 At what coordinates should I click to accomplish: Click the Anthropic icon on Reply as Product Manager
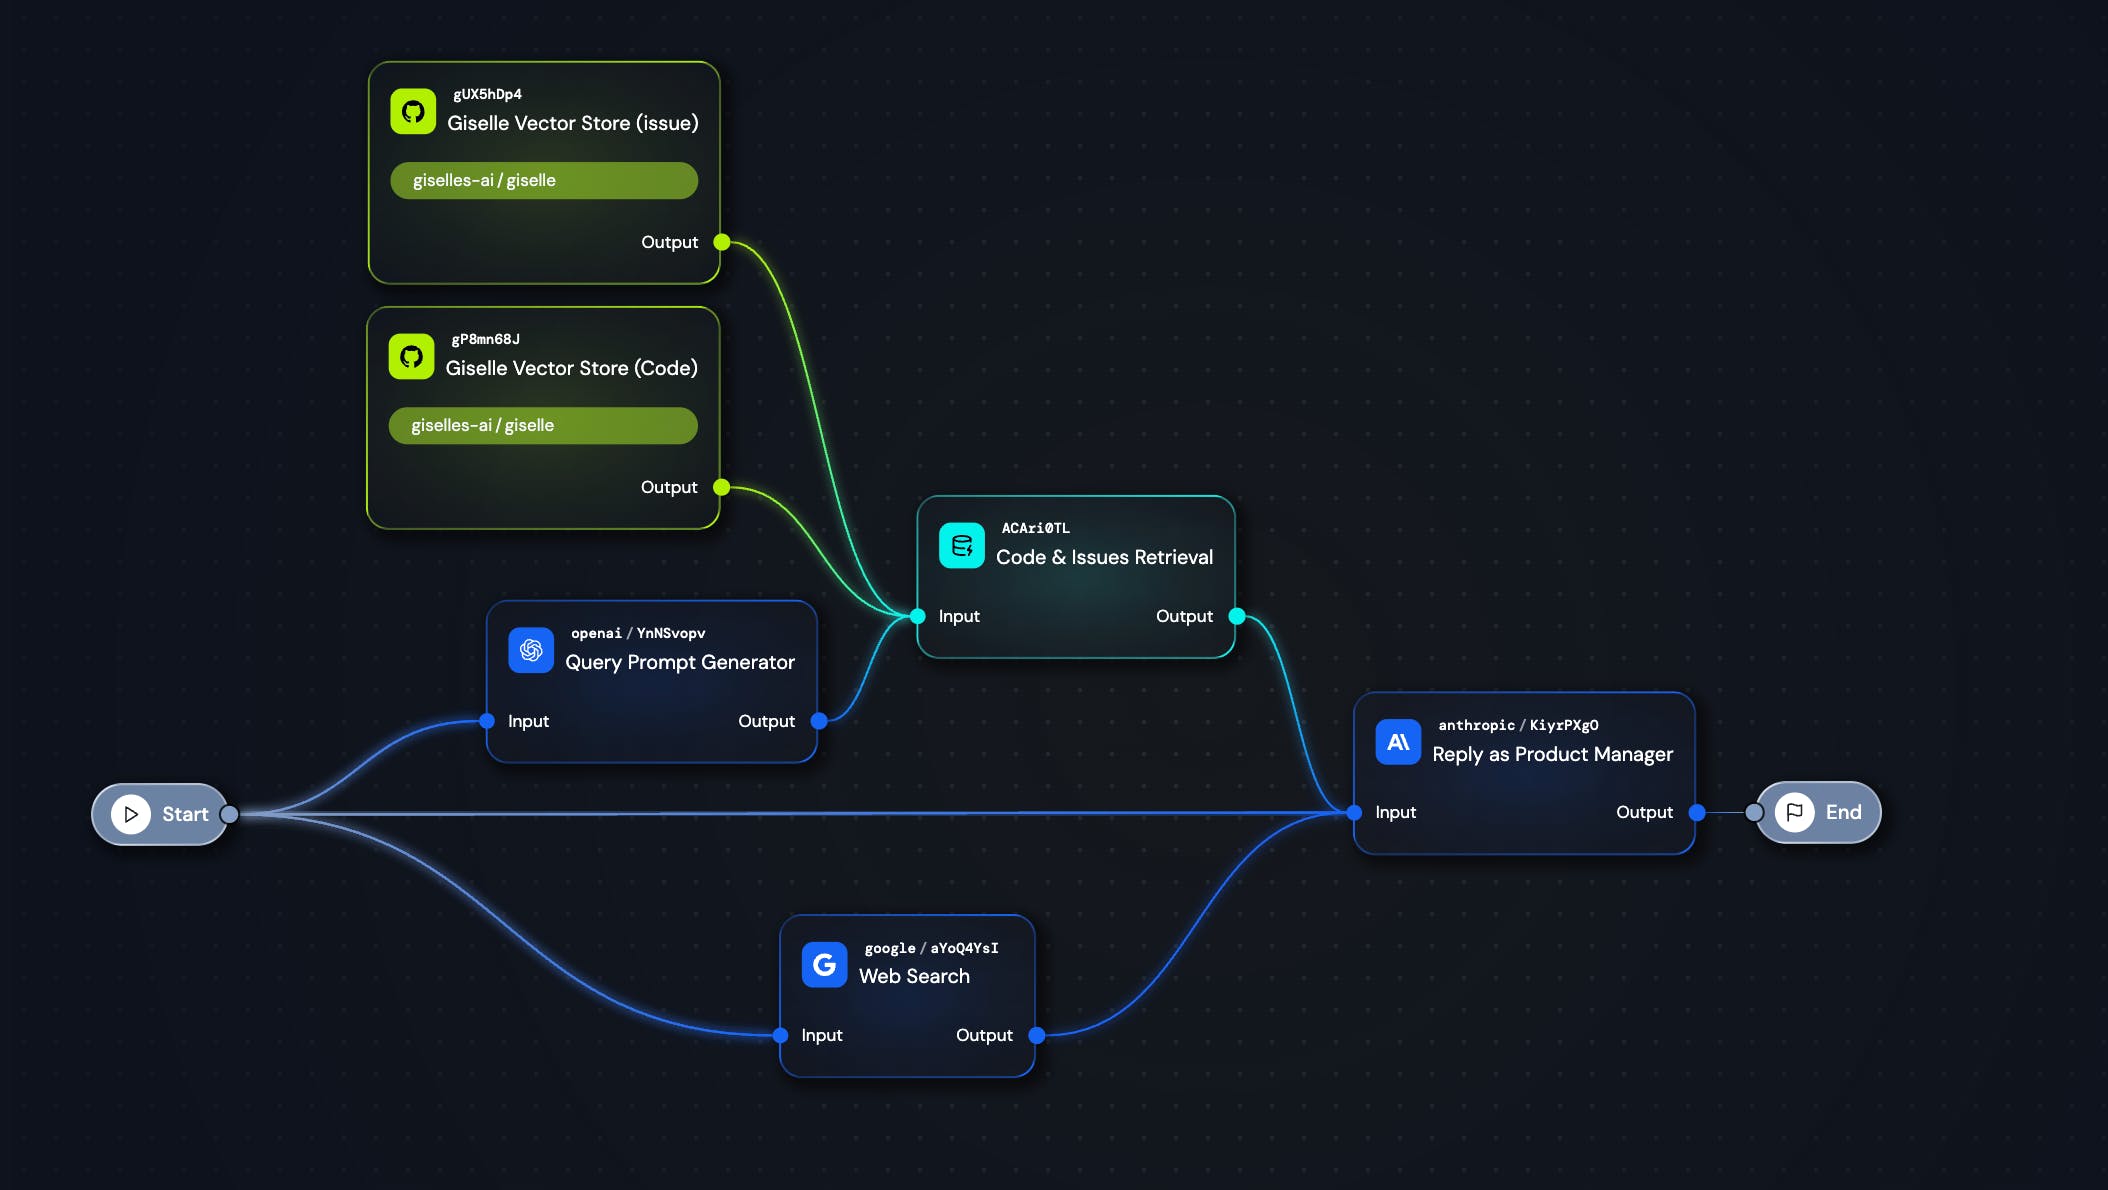pyautogui.click(x=1398, y=742)
